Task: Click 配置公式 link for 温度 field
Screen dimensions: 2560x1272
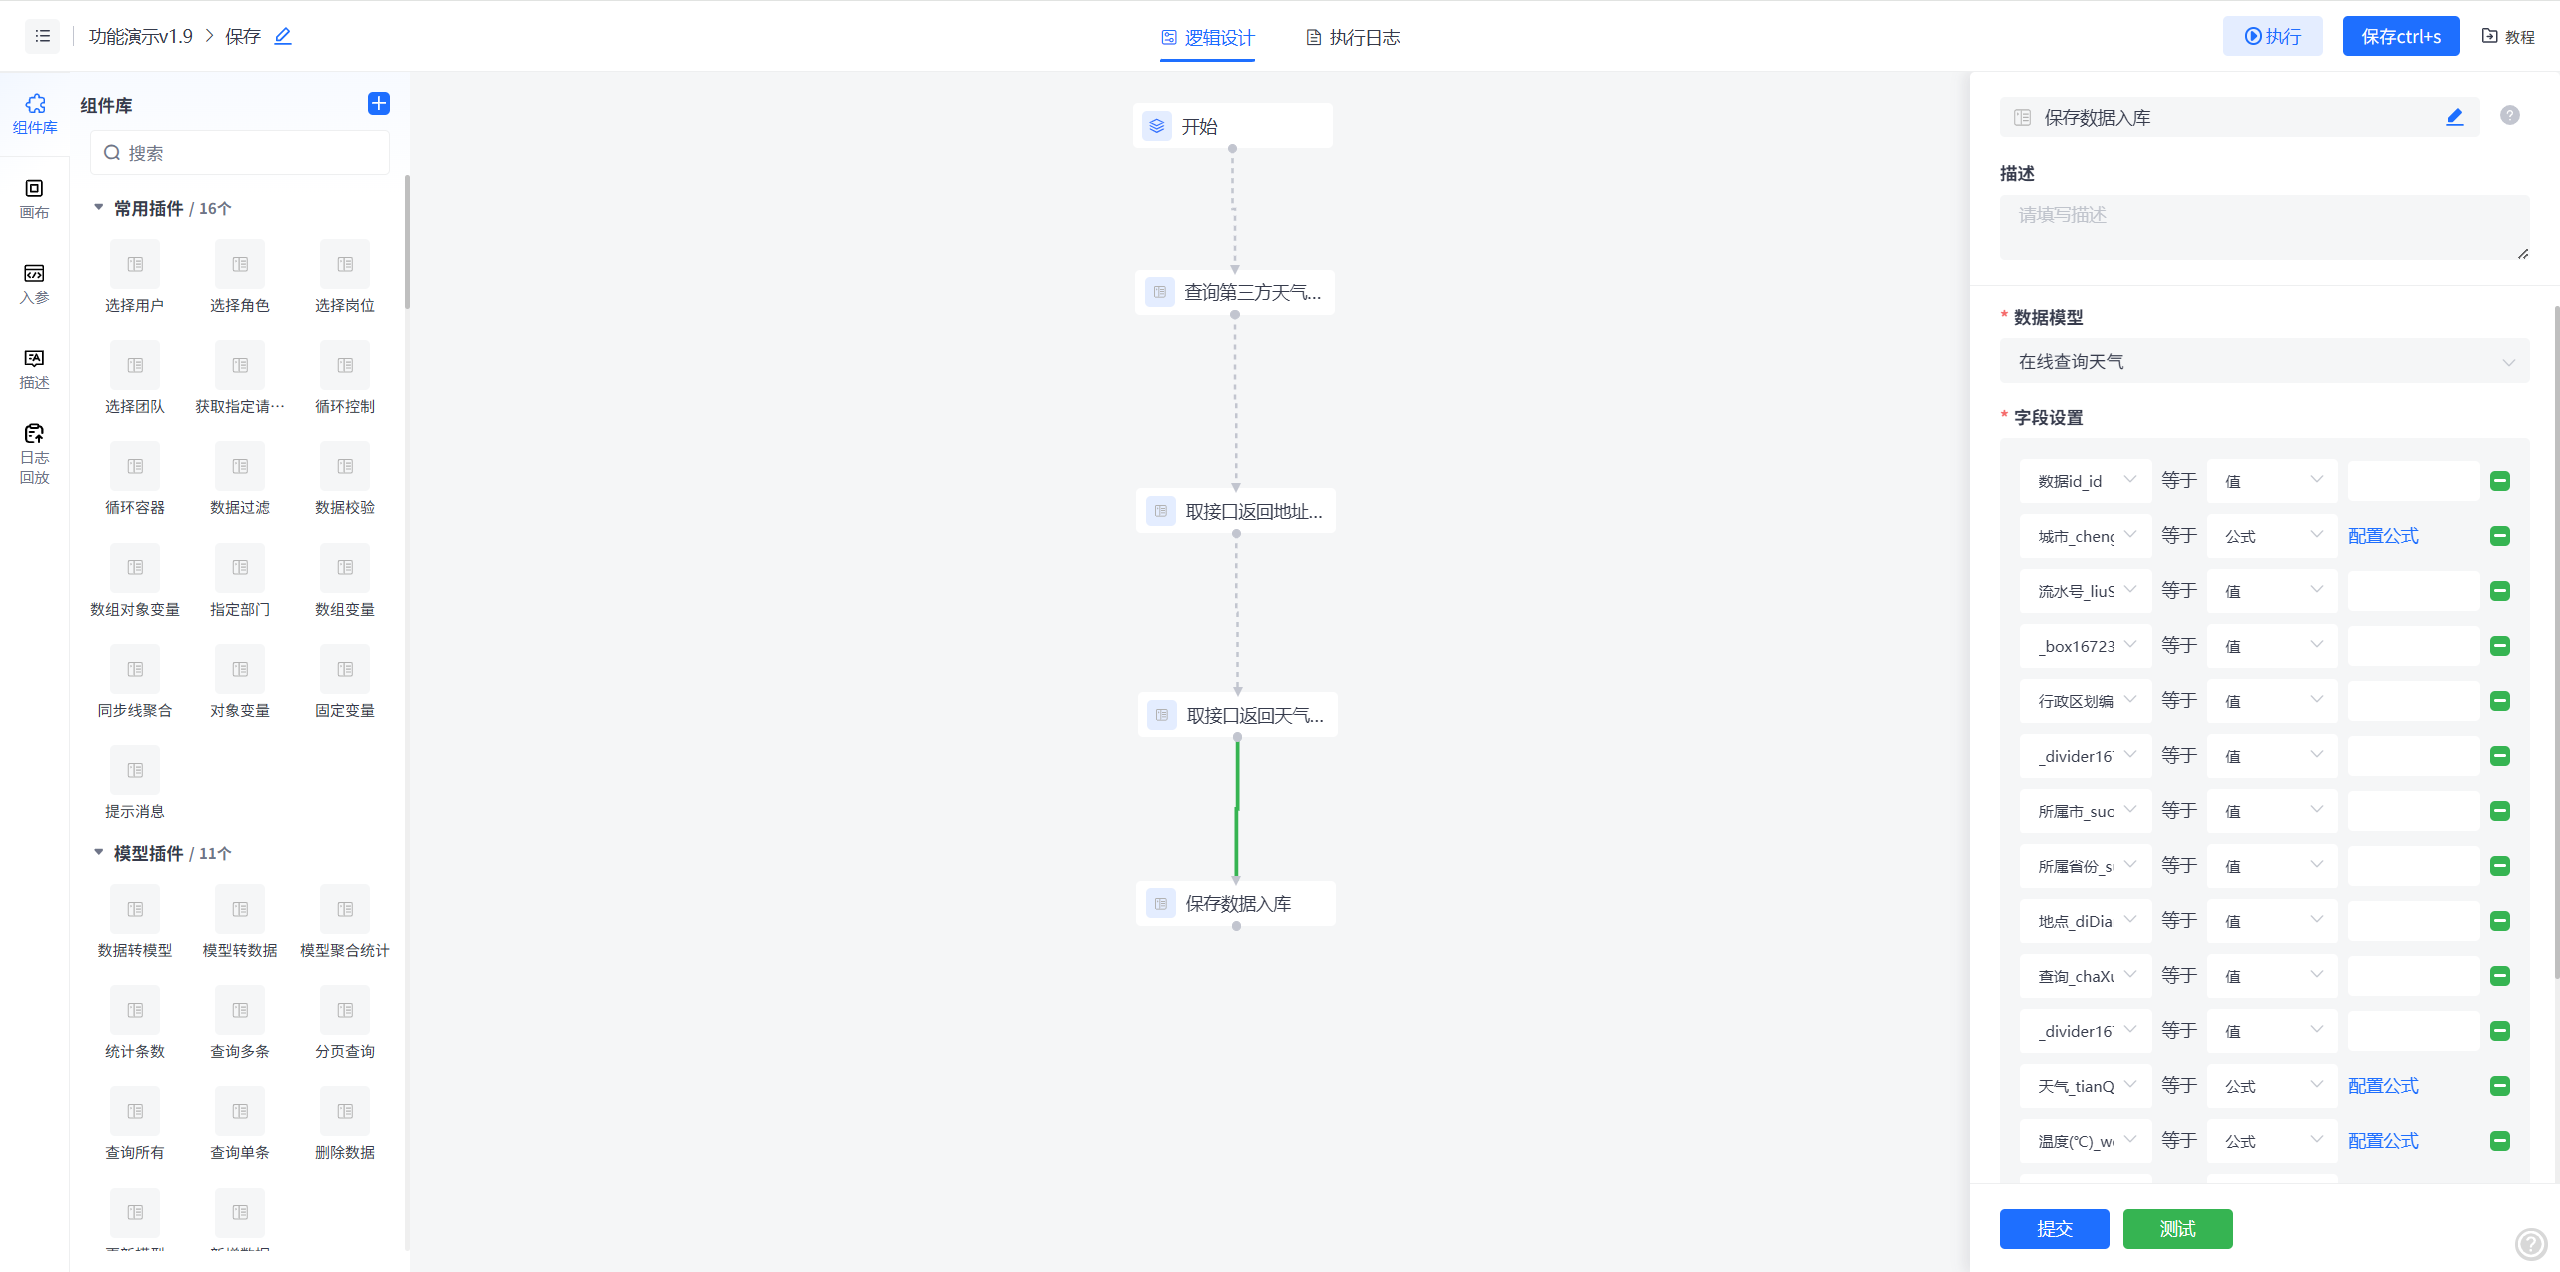Action: 2383,1141
